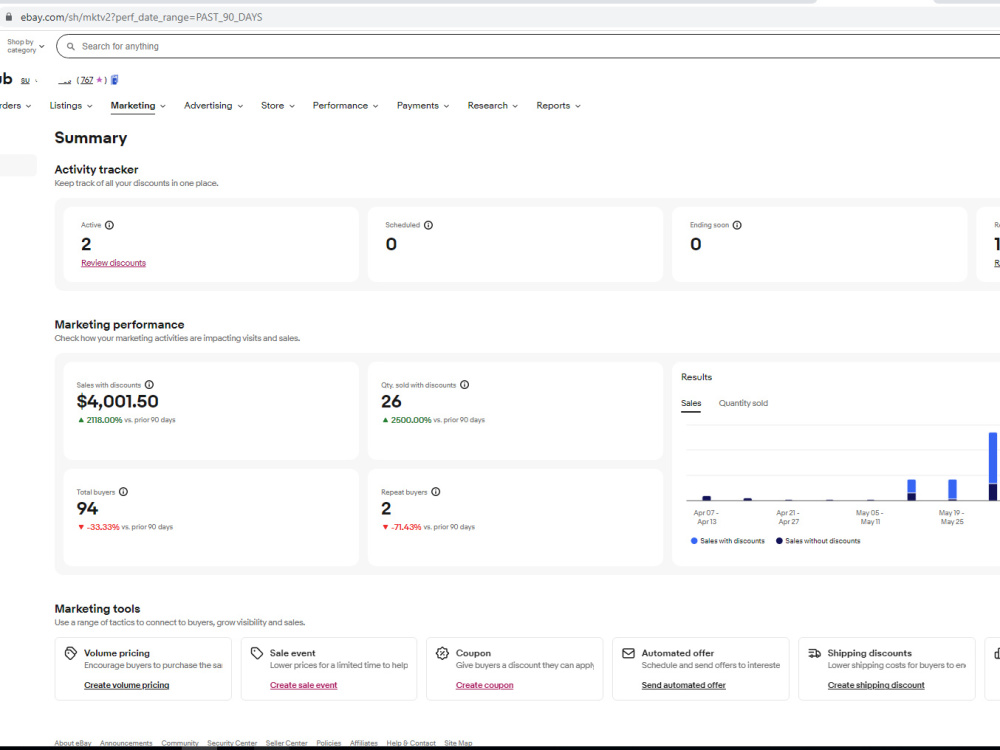1000x750 pixels.
Task: Open the 767 feedback score link
Action: 87,80
